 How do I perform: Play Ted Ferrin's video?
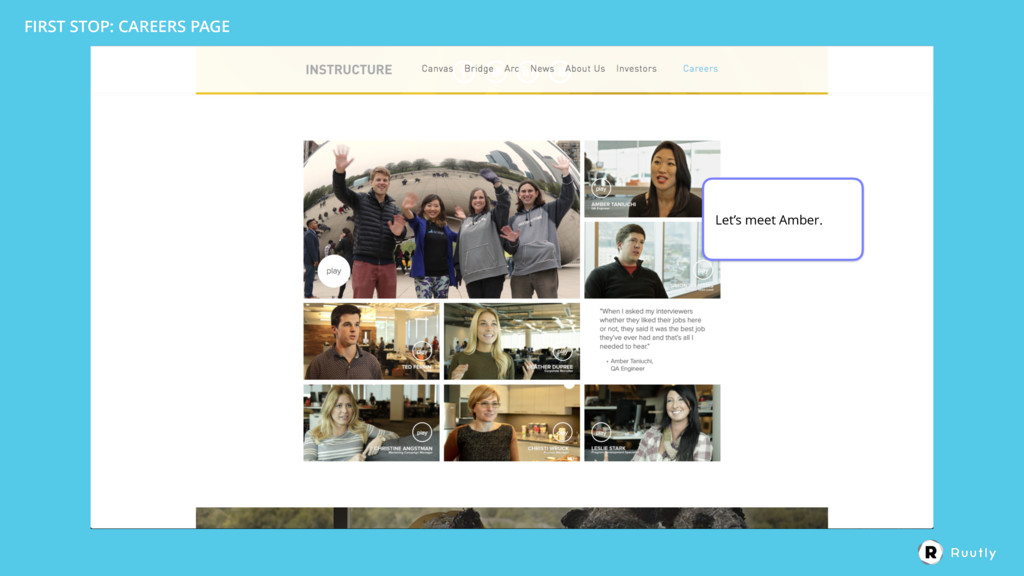(x=422, y=351)
